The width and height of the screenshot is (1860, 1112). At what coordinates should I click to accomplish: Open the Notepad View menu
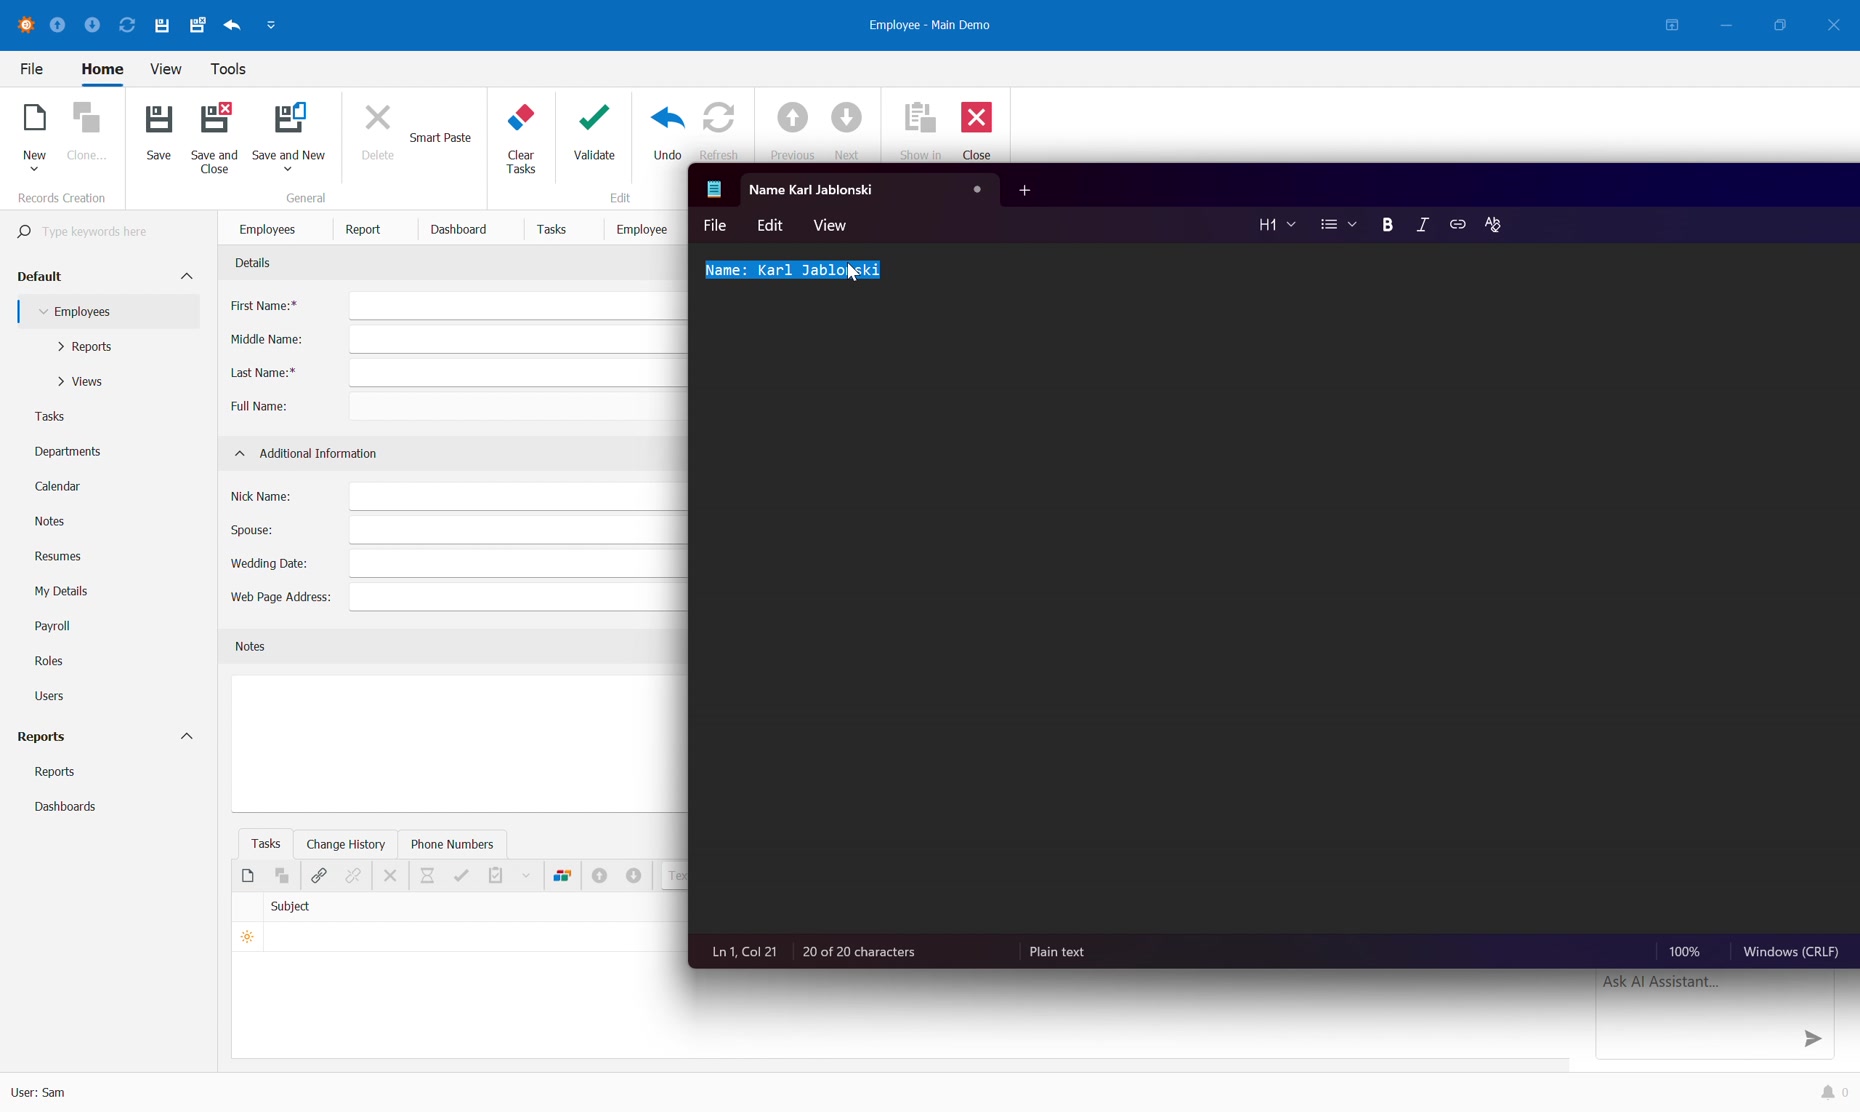coord(830,226)
